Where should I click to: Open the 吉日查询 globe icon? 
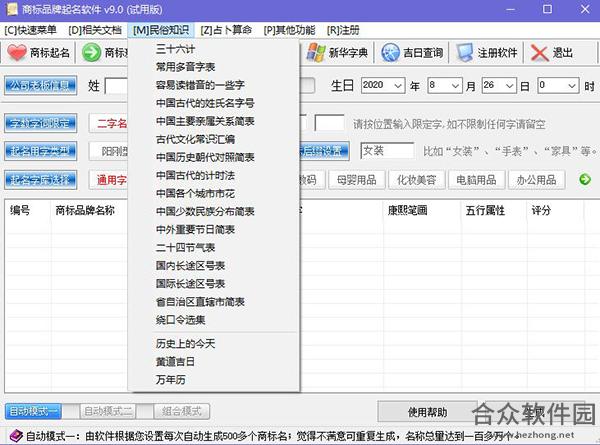[391, 52]
